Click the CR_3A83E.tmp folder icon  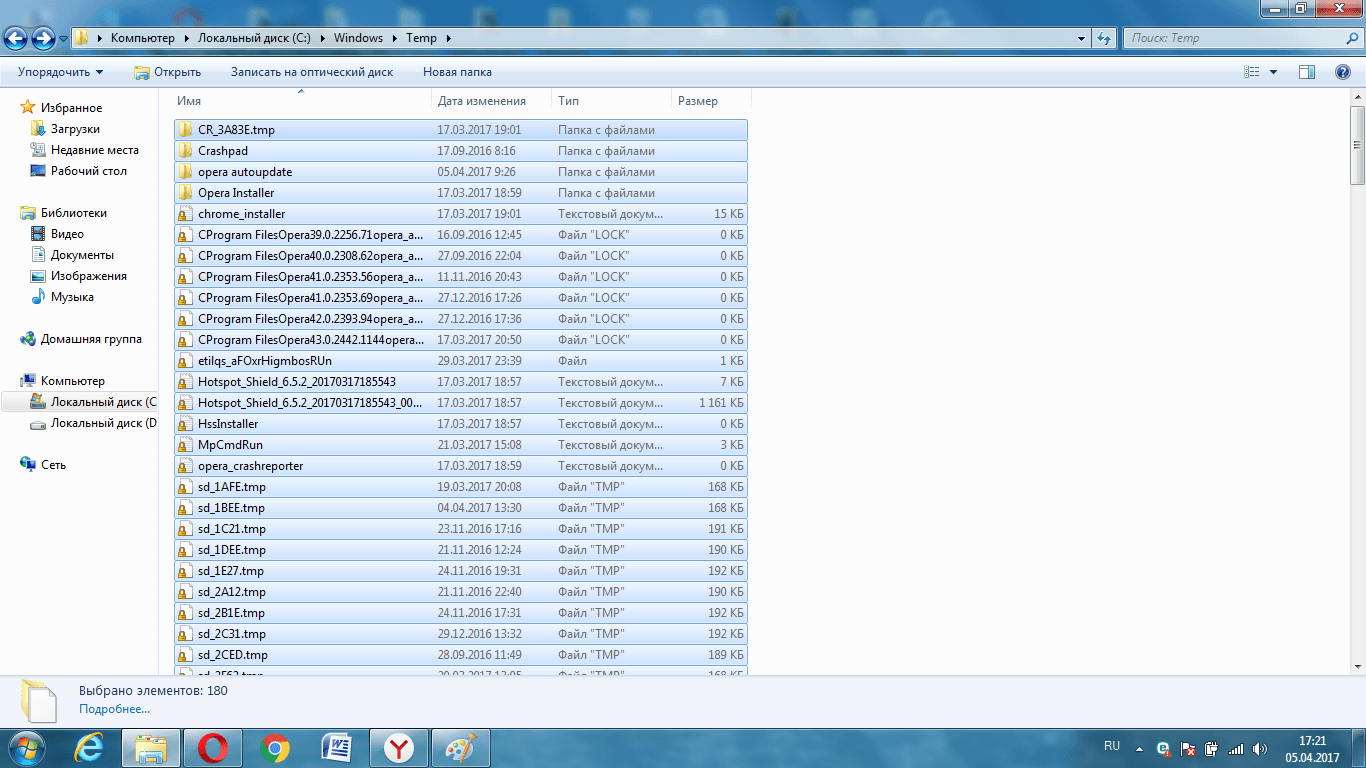(185, 130)
